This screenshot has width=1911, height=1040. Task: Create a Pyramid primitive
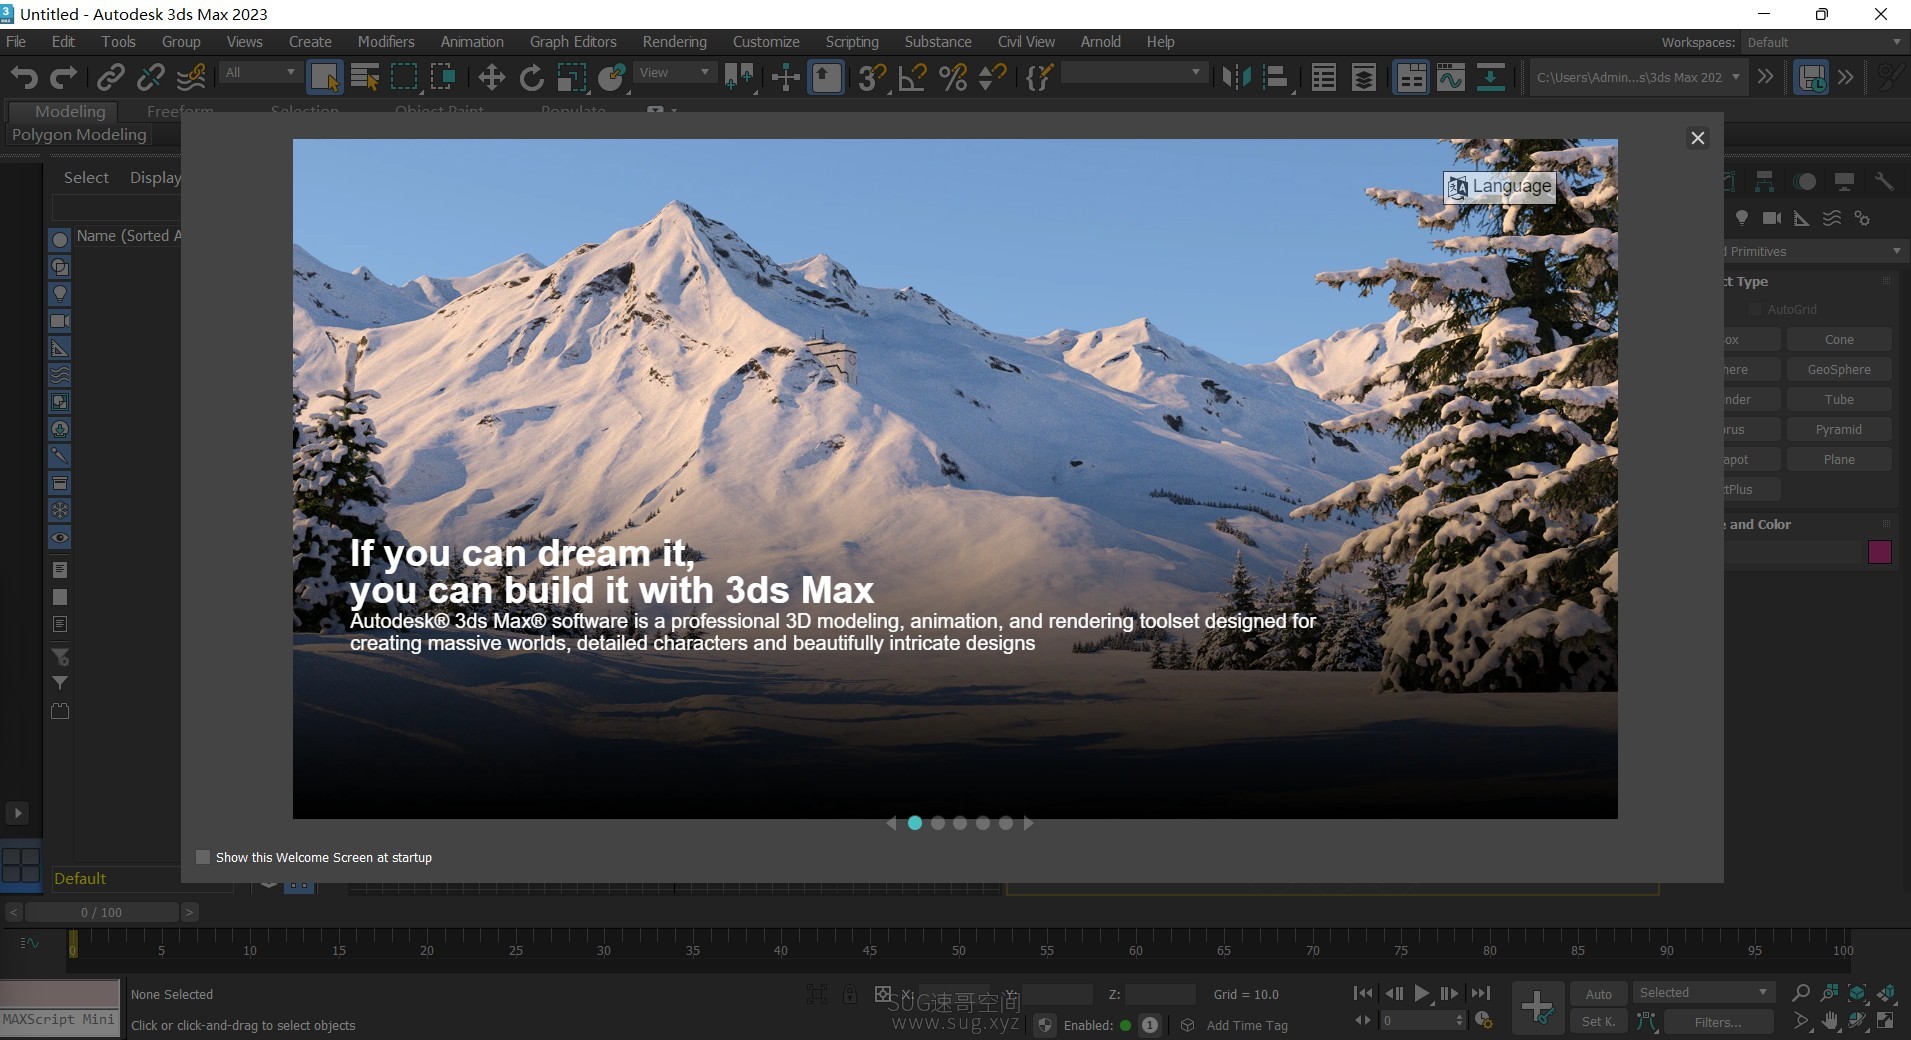1839,429
